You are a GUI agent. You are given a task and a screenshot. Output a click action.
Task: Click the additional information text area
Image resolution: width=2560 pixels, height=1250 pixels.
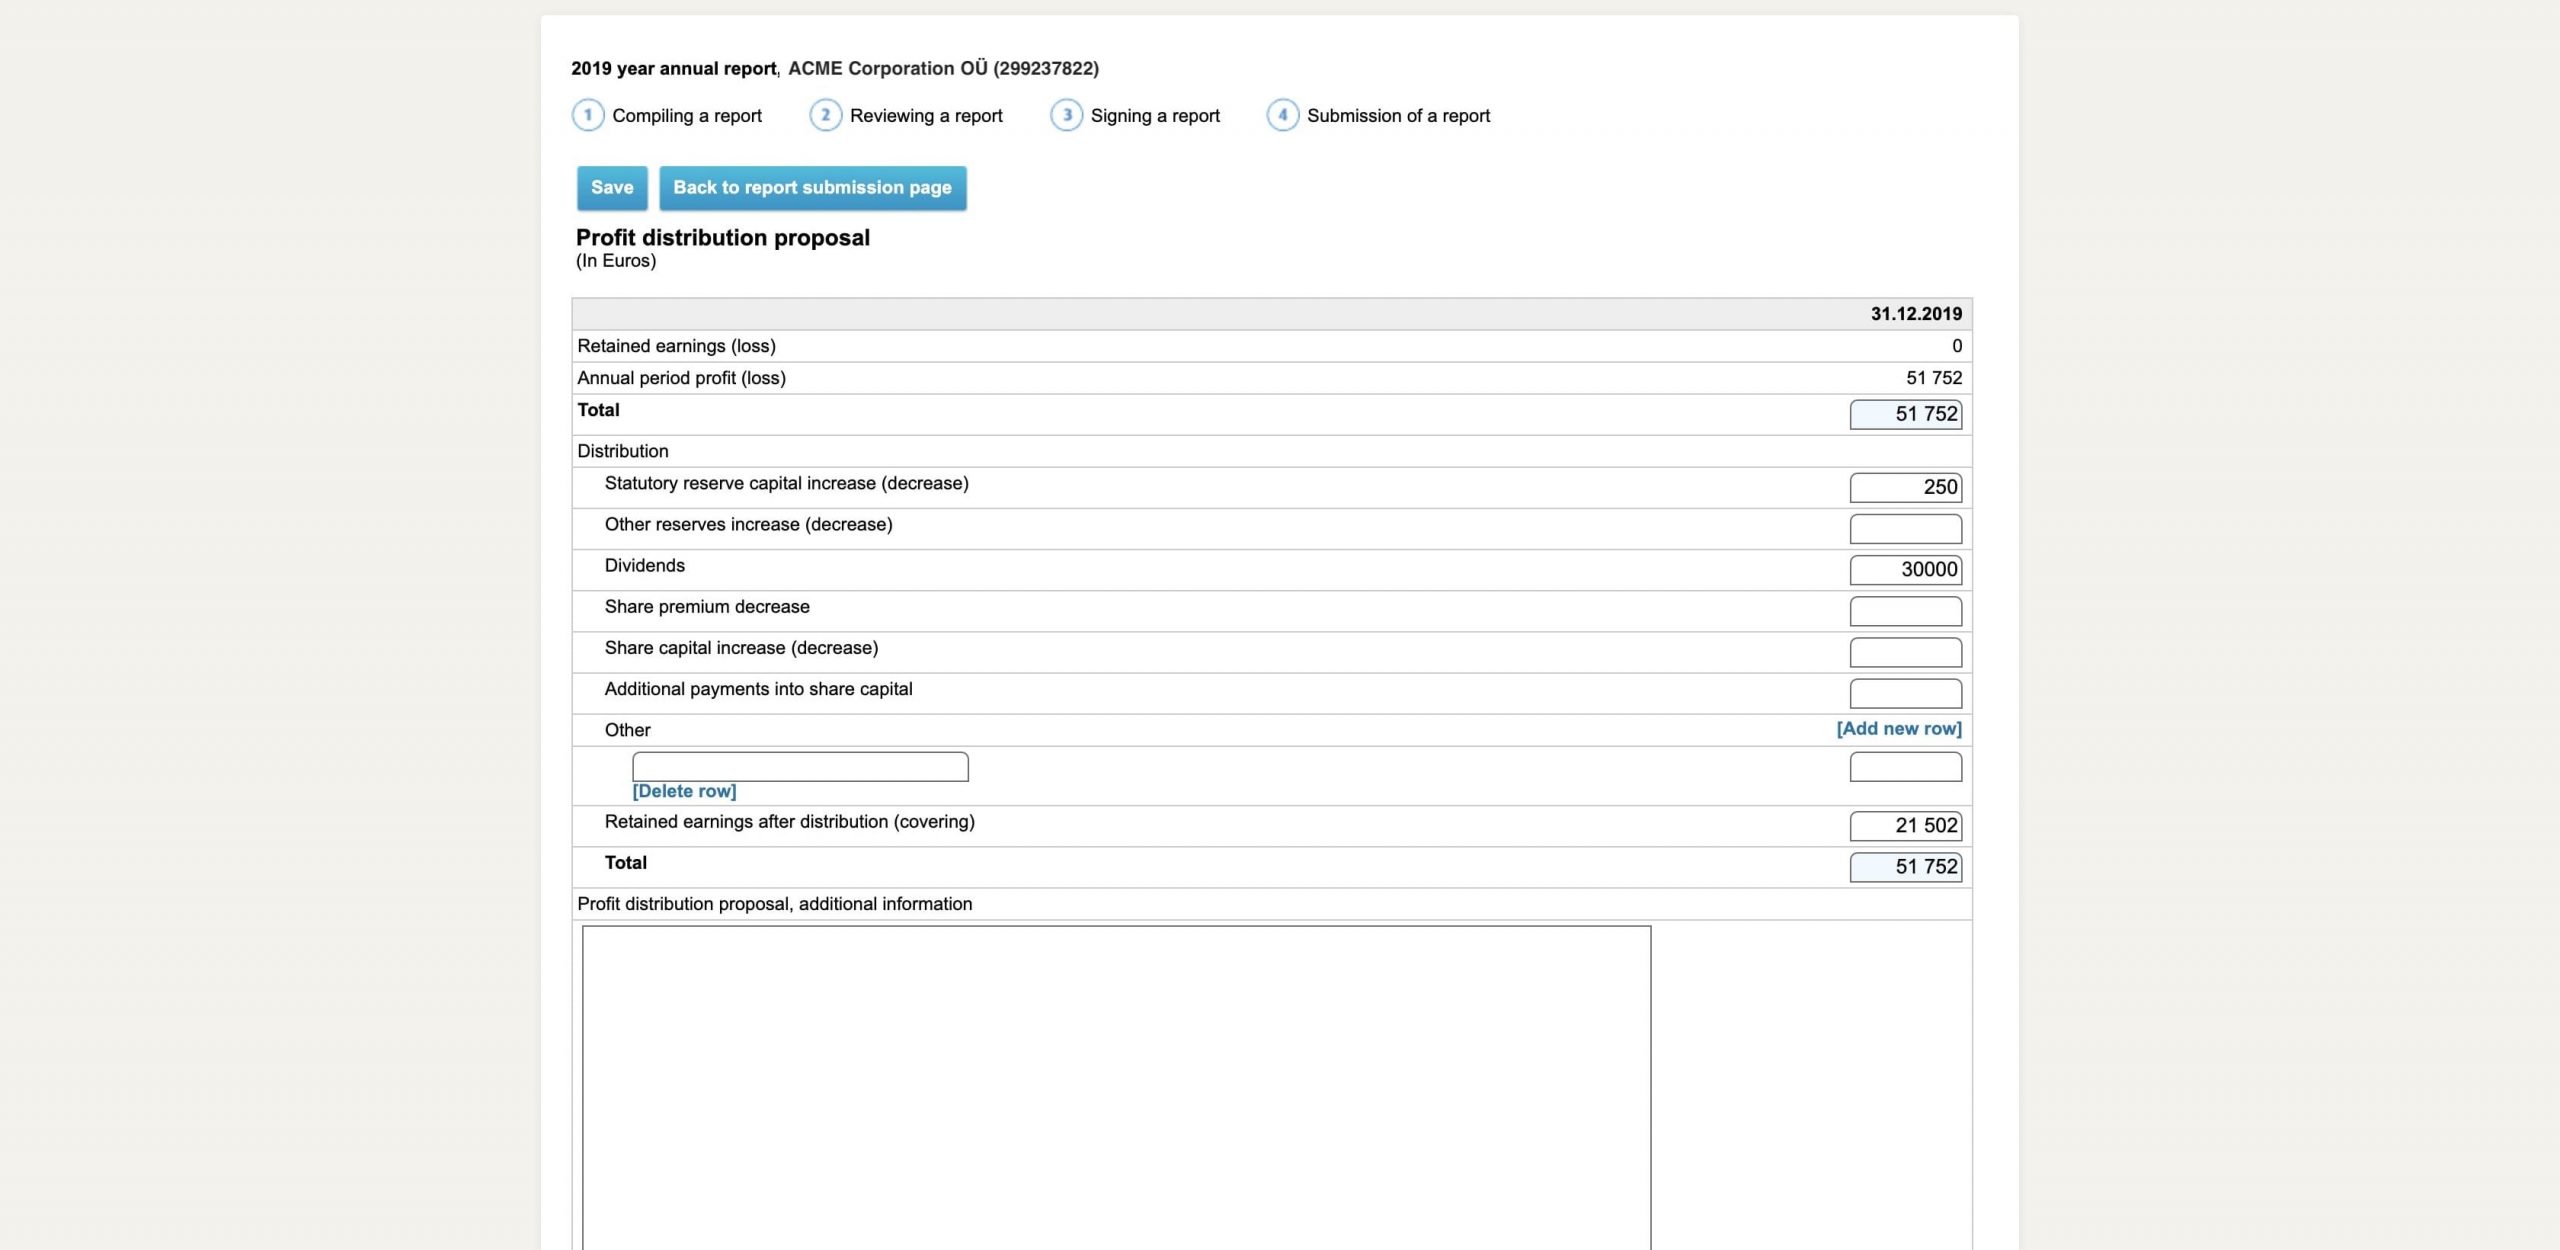coord(1116,1085)
